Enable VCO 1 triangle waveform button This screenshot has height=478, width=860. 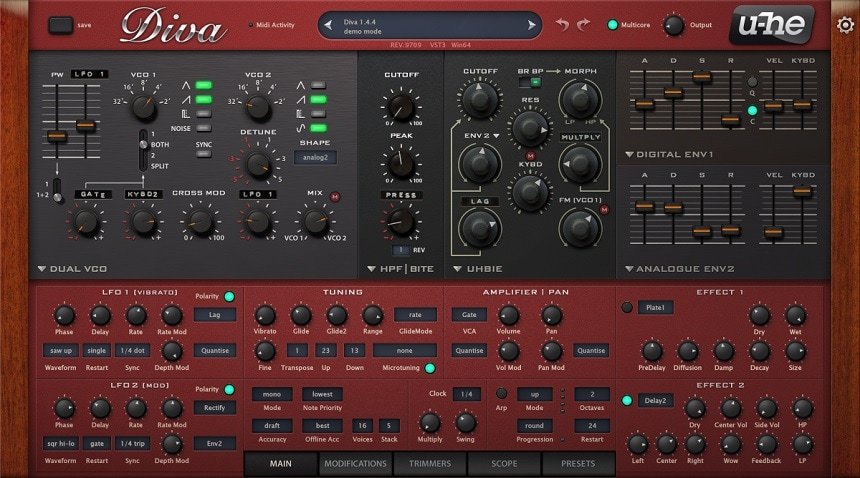[203, 85]
